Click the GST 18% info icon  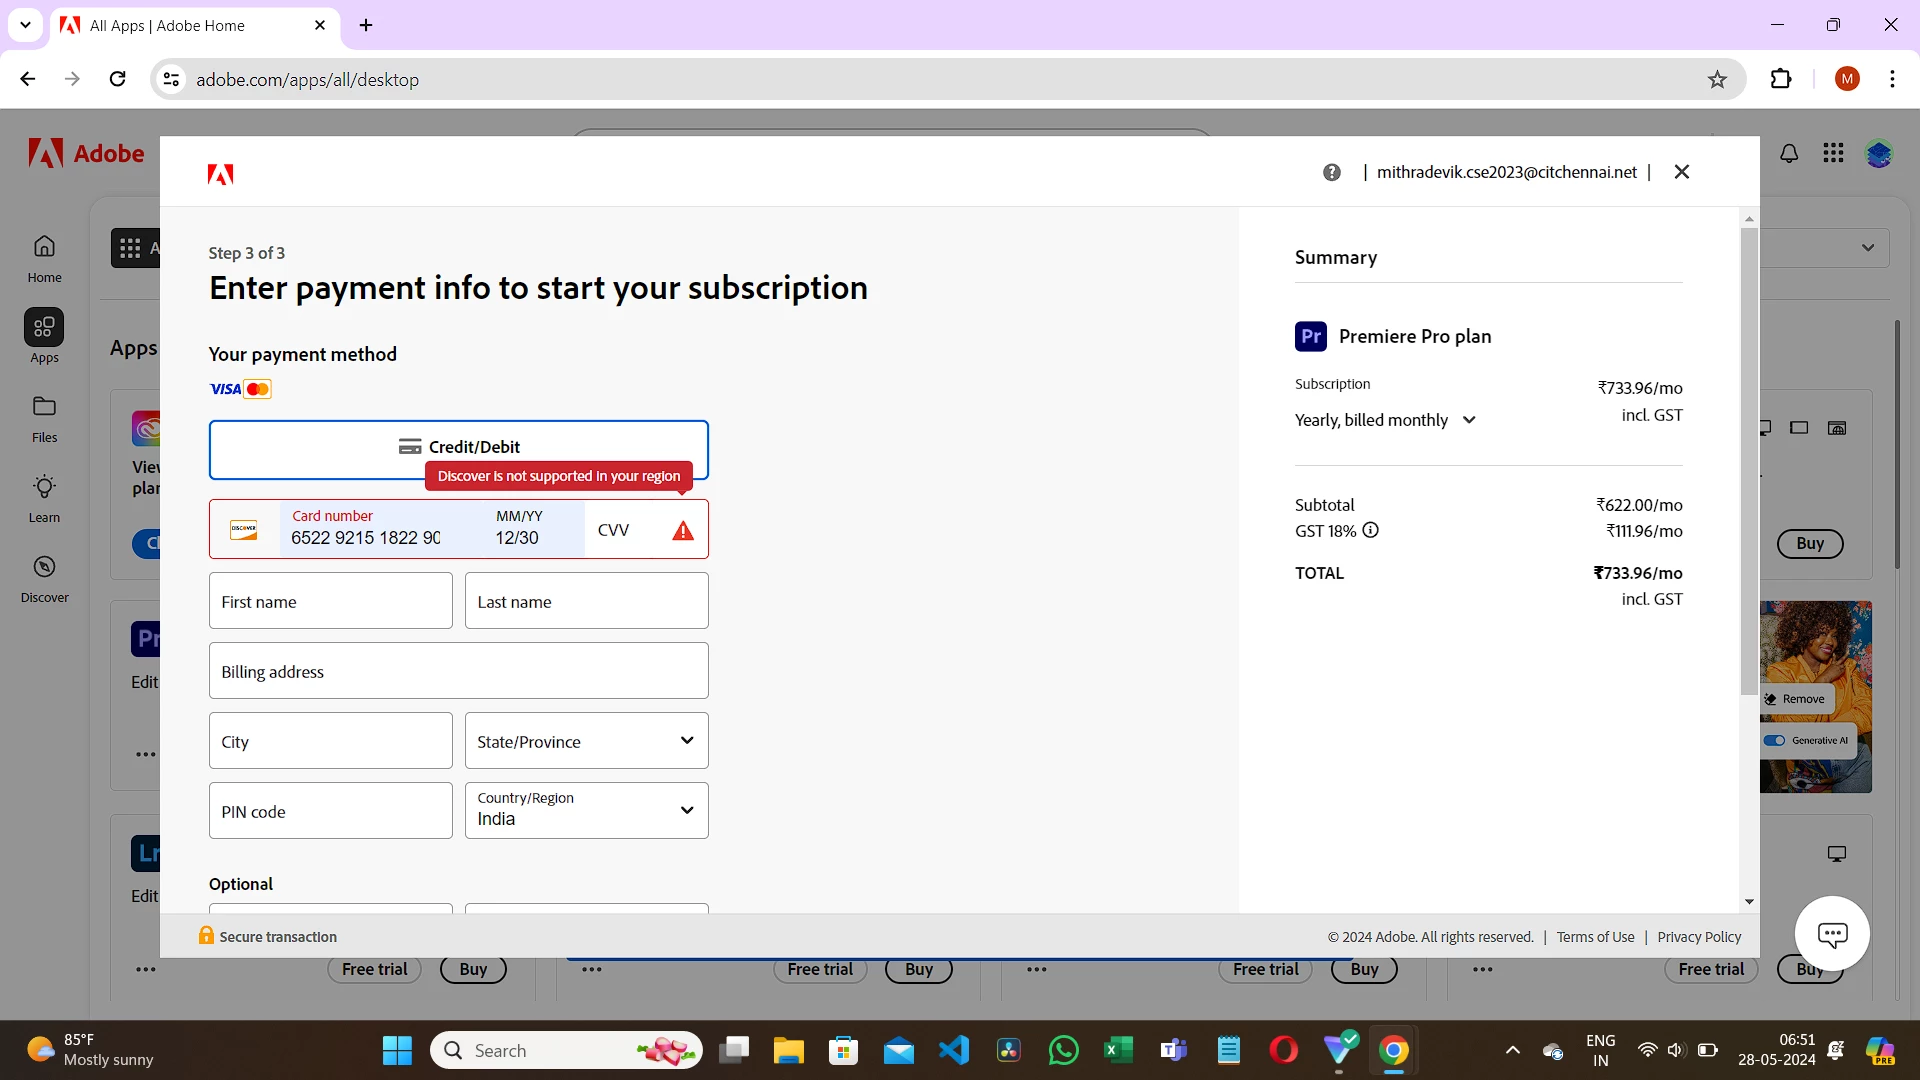coord(1371,531)
